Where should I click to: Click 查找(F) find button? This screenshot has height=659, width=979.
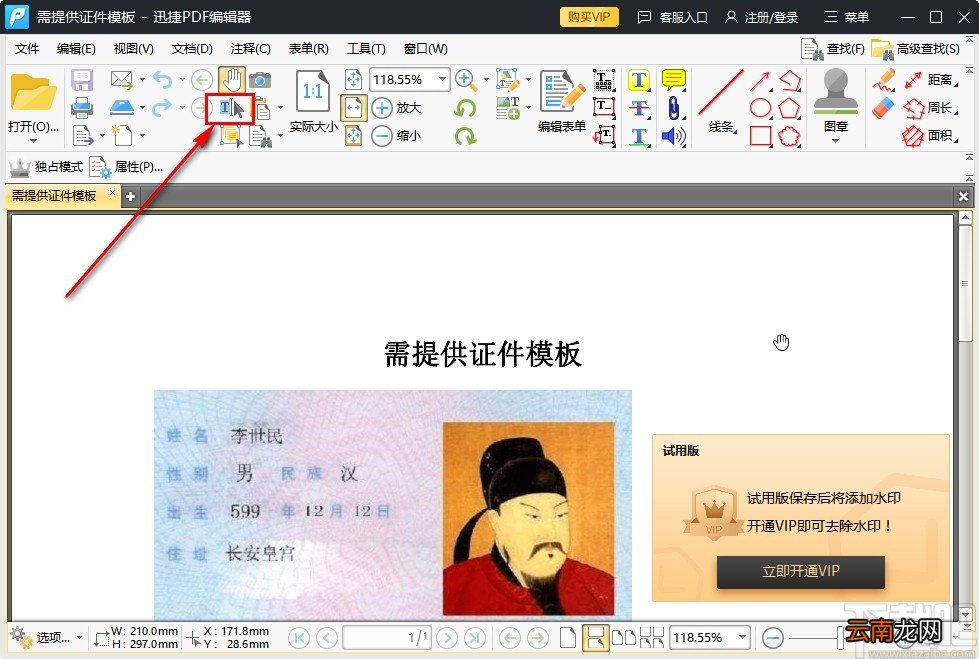tap(833, 49)
